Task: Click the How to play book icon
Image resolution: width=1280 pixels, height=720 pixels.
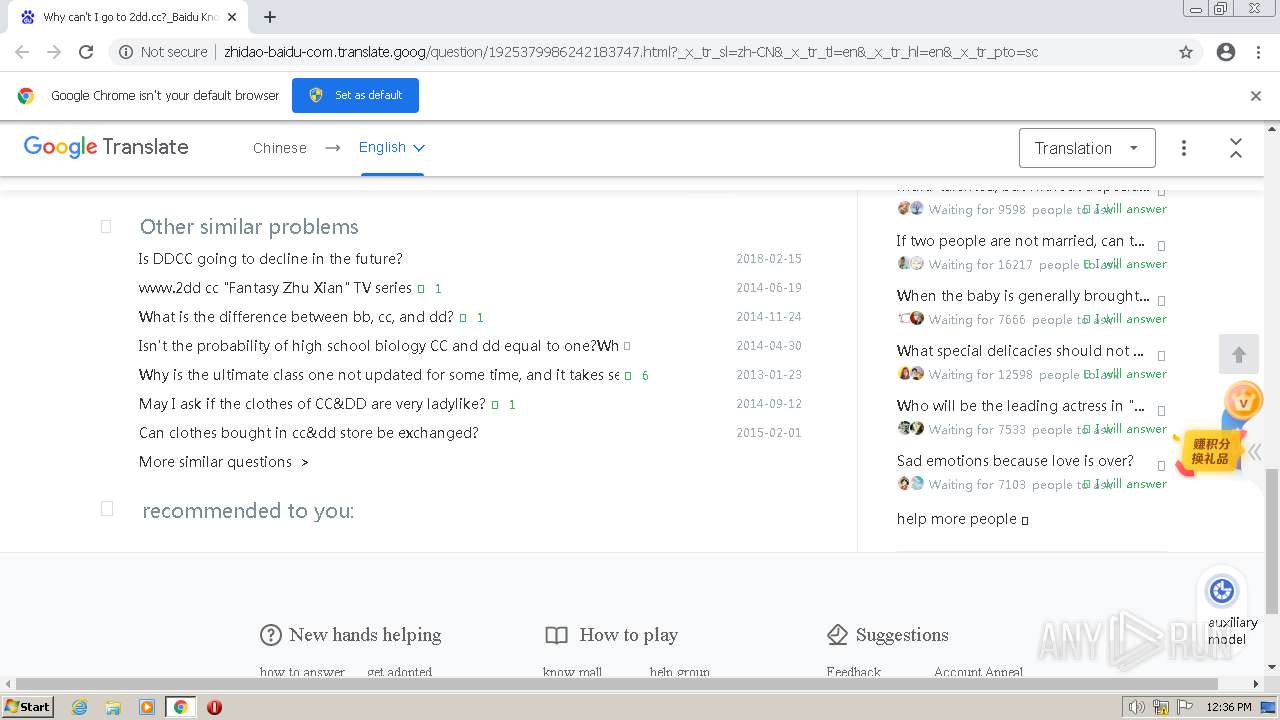Action: [556, 635]
